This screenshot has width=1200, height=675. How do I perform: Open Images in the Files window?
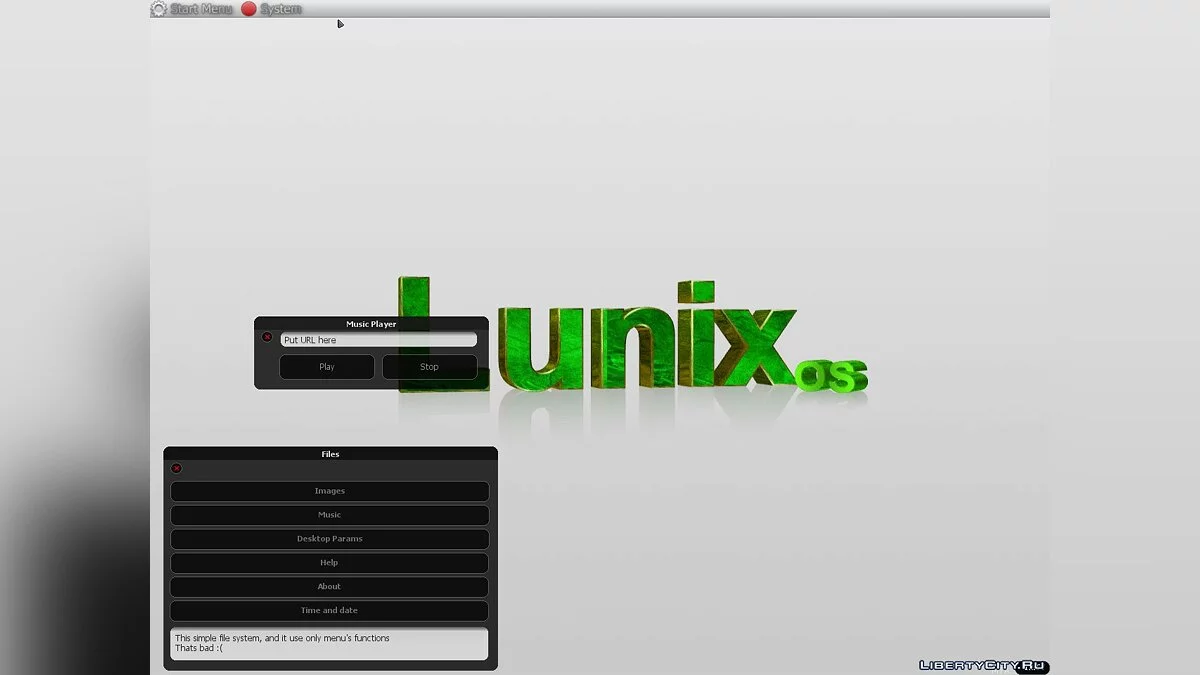click(x=329, y=491)
